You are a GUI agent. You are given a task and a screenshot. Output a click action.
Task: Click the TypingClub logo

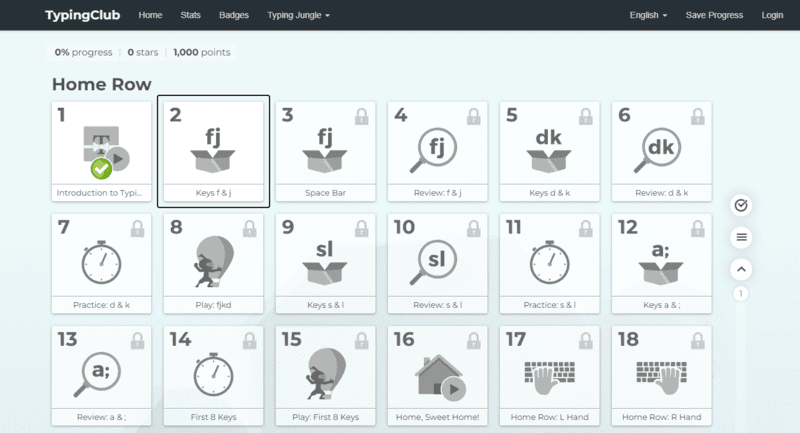(x=84, y=15)
